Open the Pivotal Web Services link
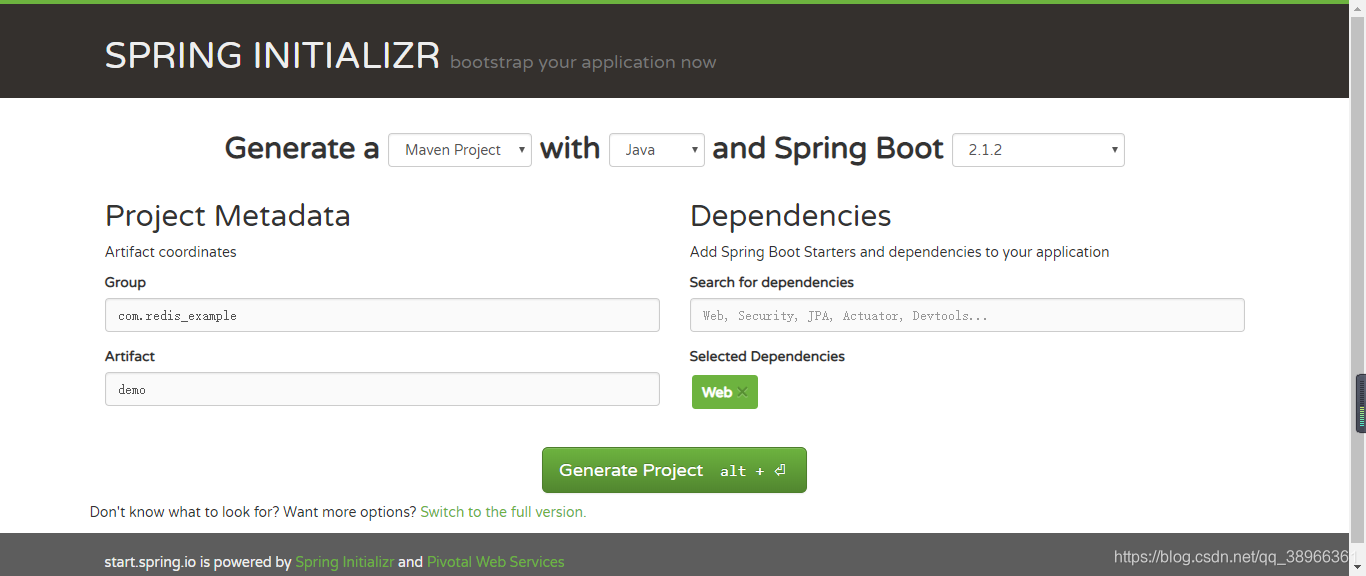The image size is (1366, 576). (x=496, y=562)
